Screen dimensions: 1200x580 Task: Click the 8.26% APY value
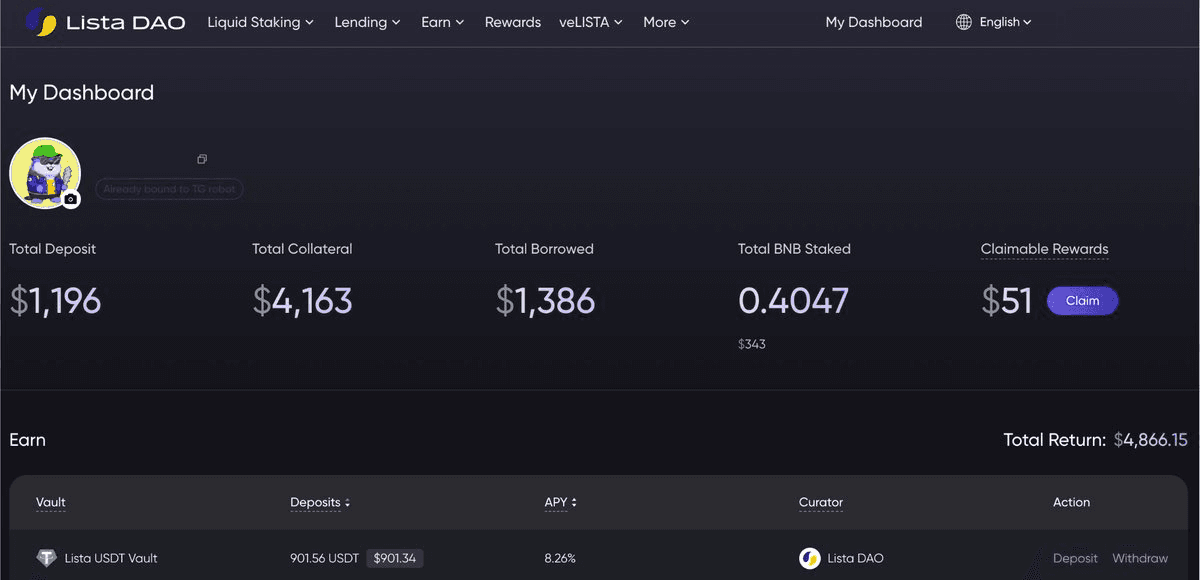coord(560,558)
